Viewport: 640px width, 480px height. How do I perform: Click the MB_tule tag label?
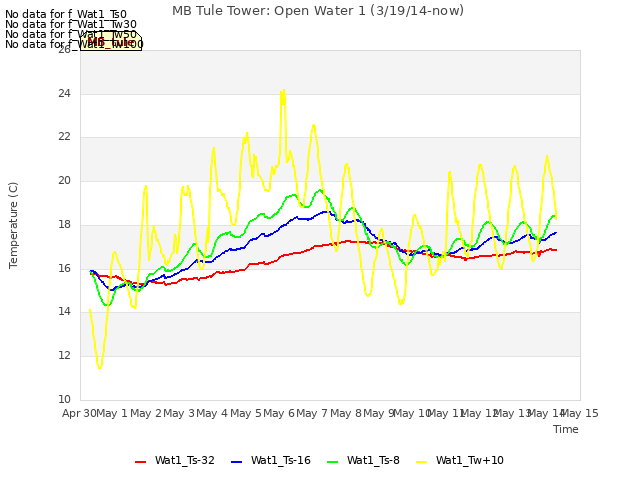(x=111, y=42)
